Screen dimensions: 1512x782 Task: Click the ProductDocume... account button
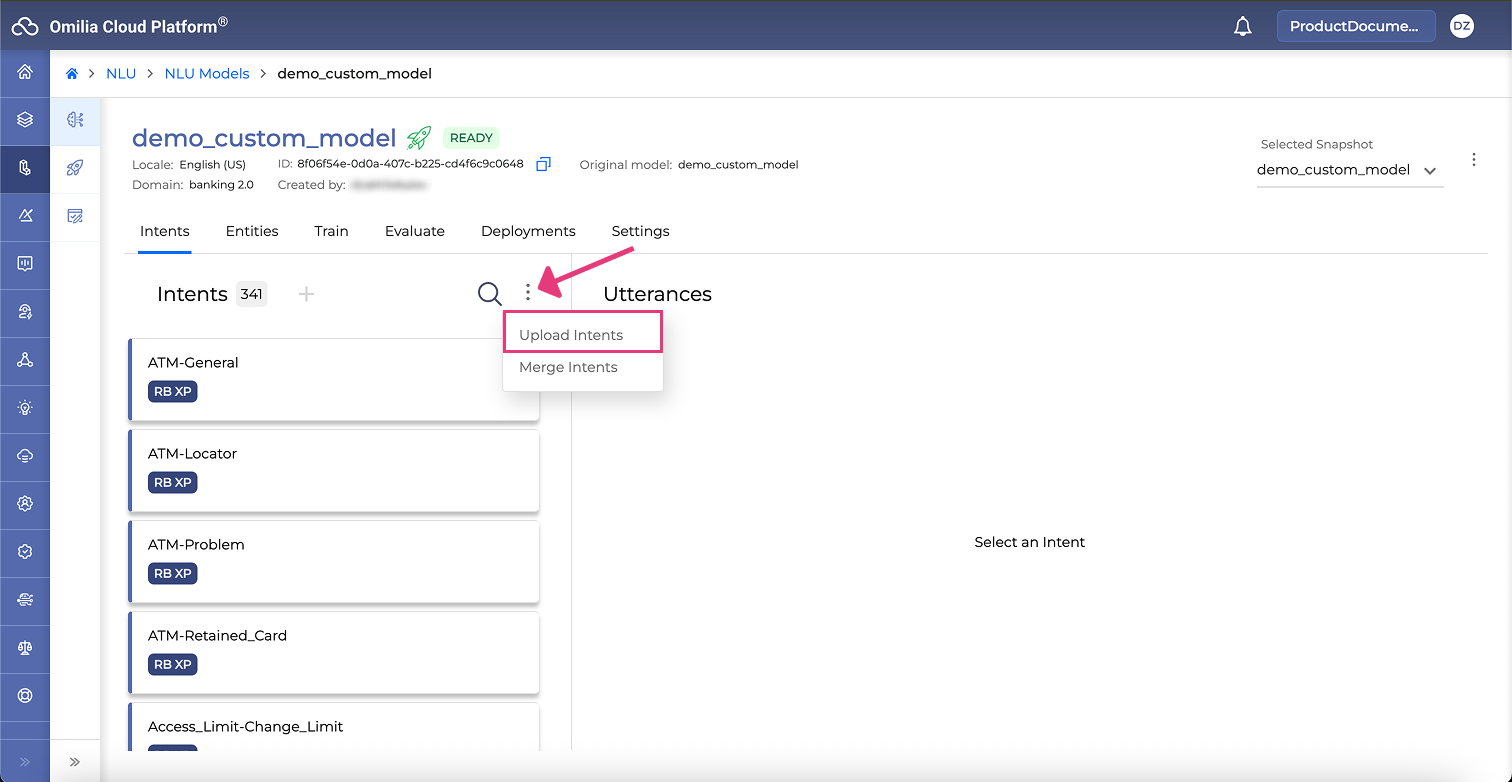click(x=1355, y=27)
